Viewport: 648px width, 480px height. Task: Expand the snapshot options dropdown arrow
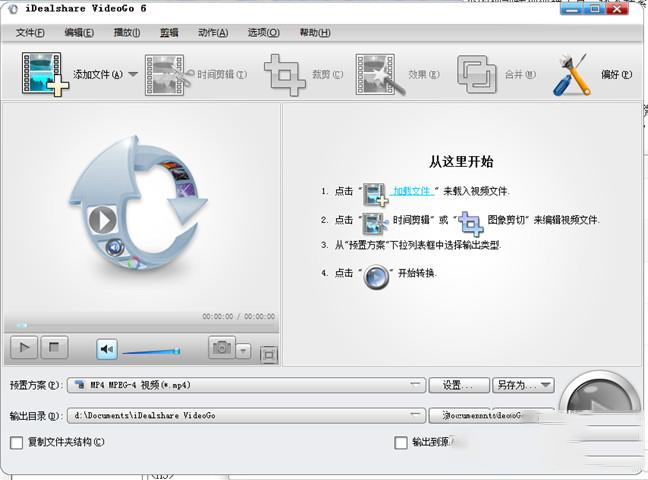(x=243, y=351)
